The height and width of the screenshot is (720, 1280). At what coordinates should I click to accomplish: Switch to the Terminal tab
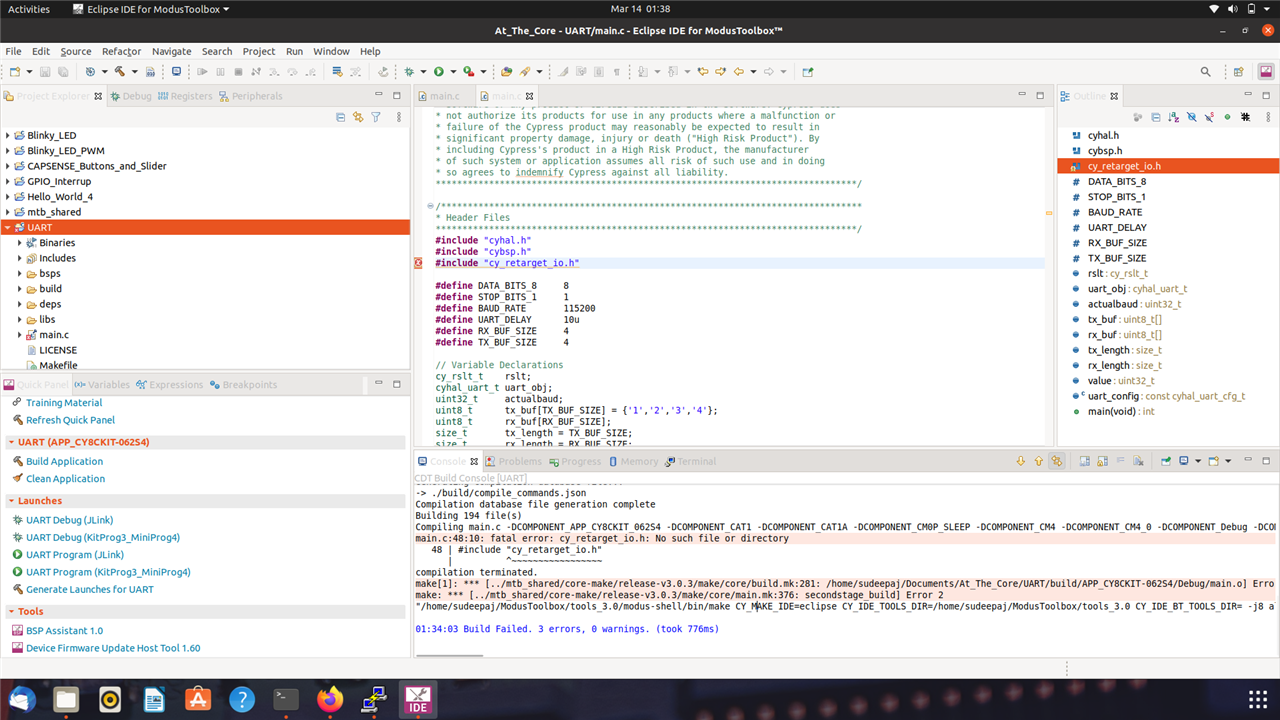(690, 461)
